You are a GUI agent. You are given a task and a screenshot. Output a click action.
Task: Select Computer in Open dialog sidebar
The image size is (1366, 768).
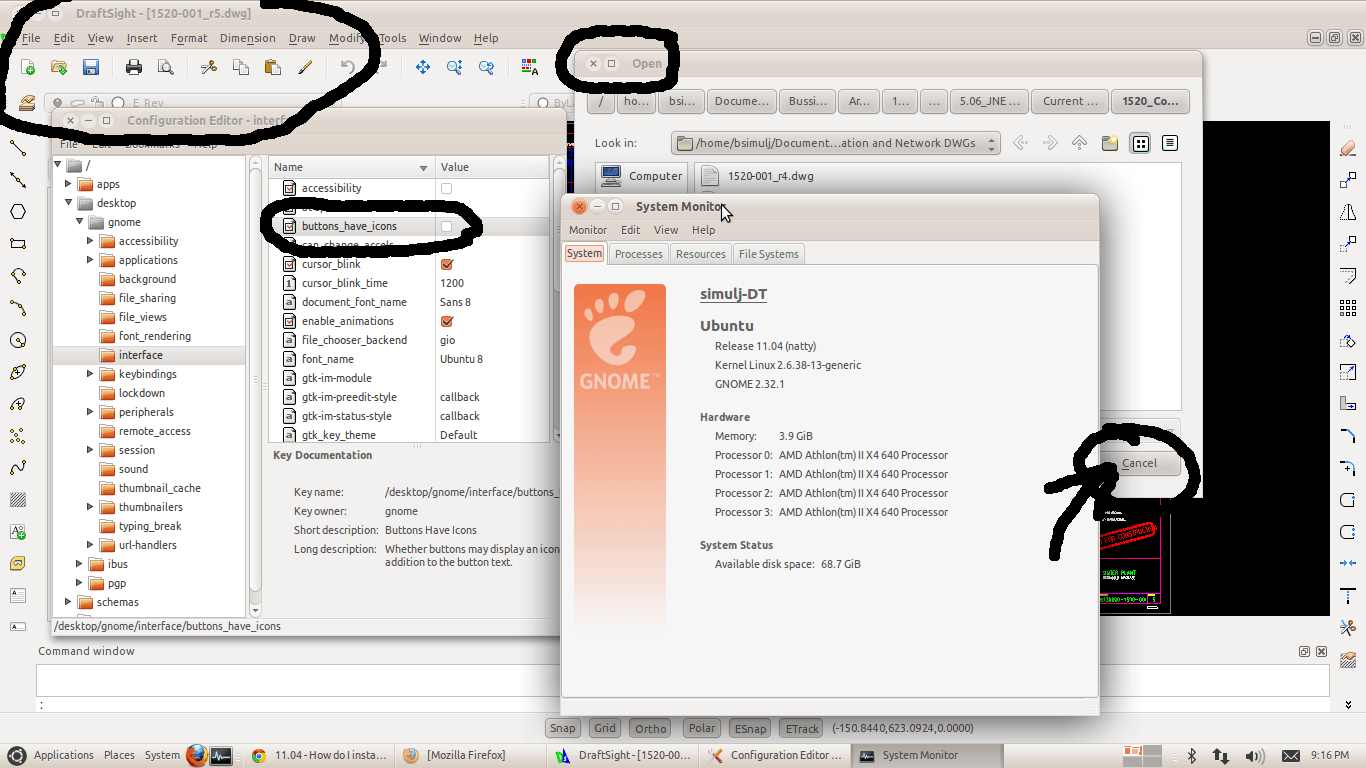click(x=641, y=176)
